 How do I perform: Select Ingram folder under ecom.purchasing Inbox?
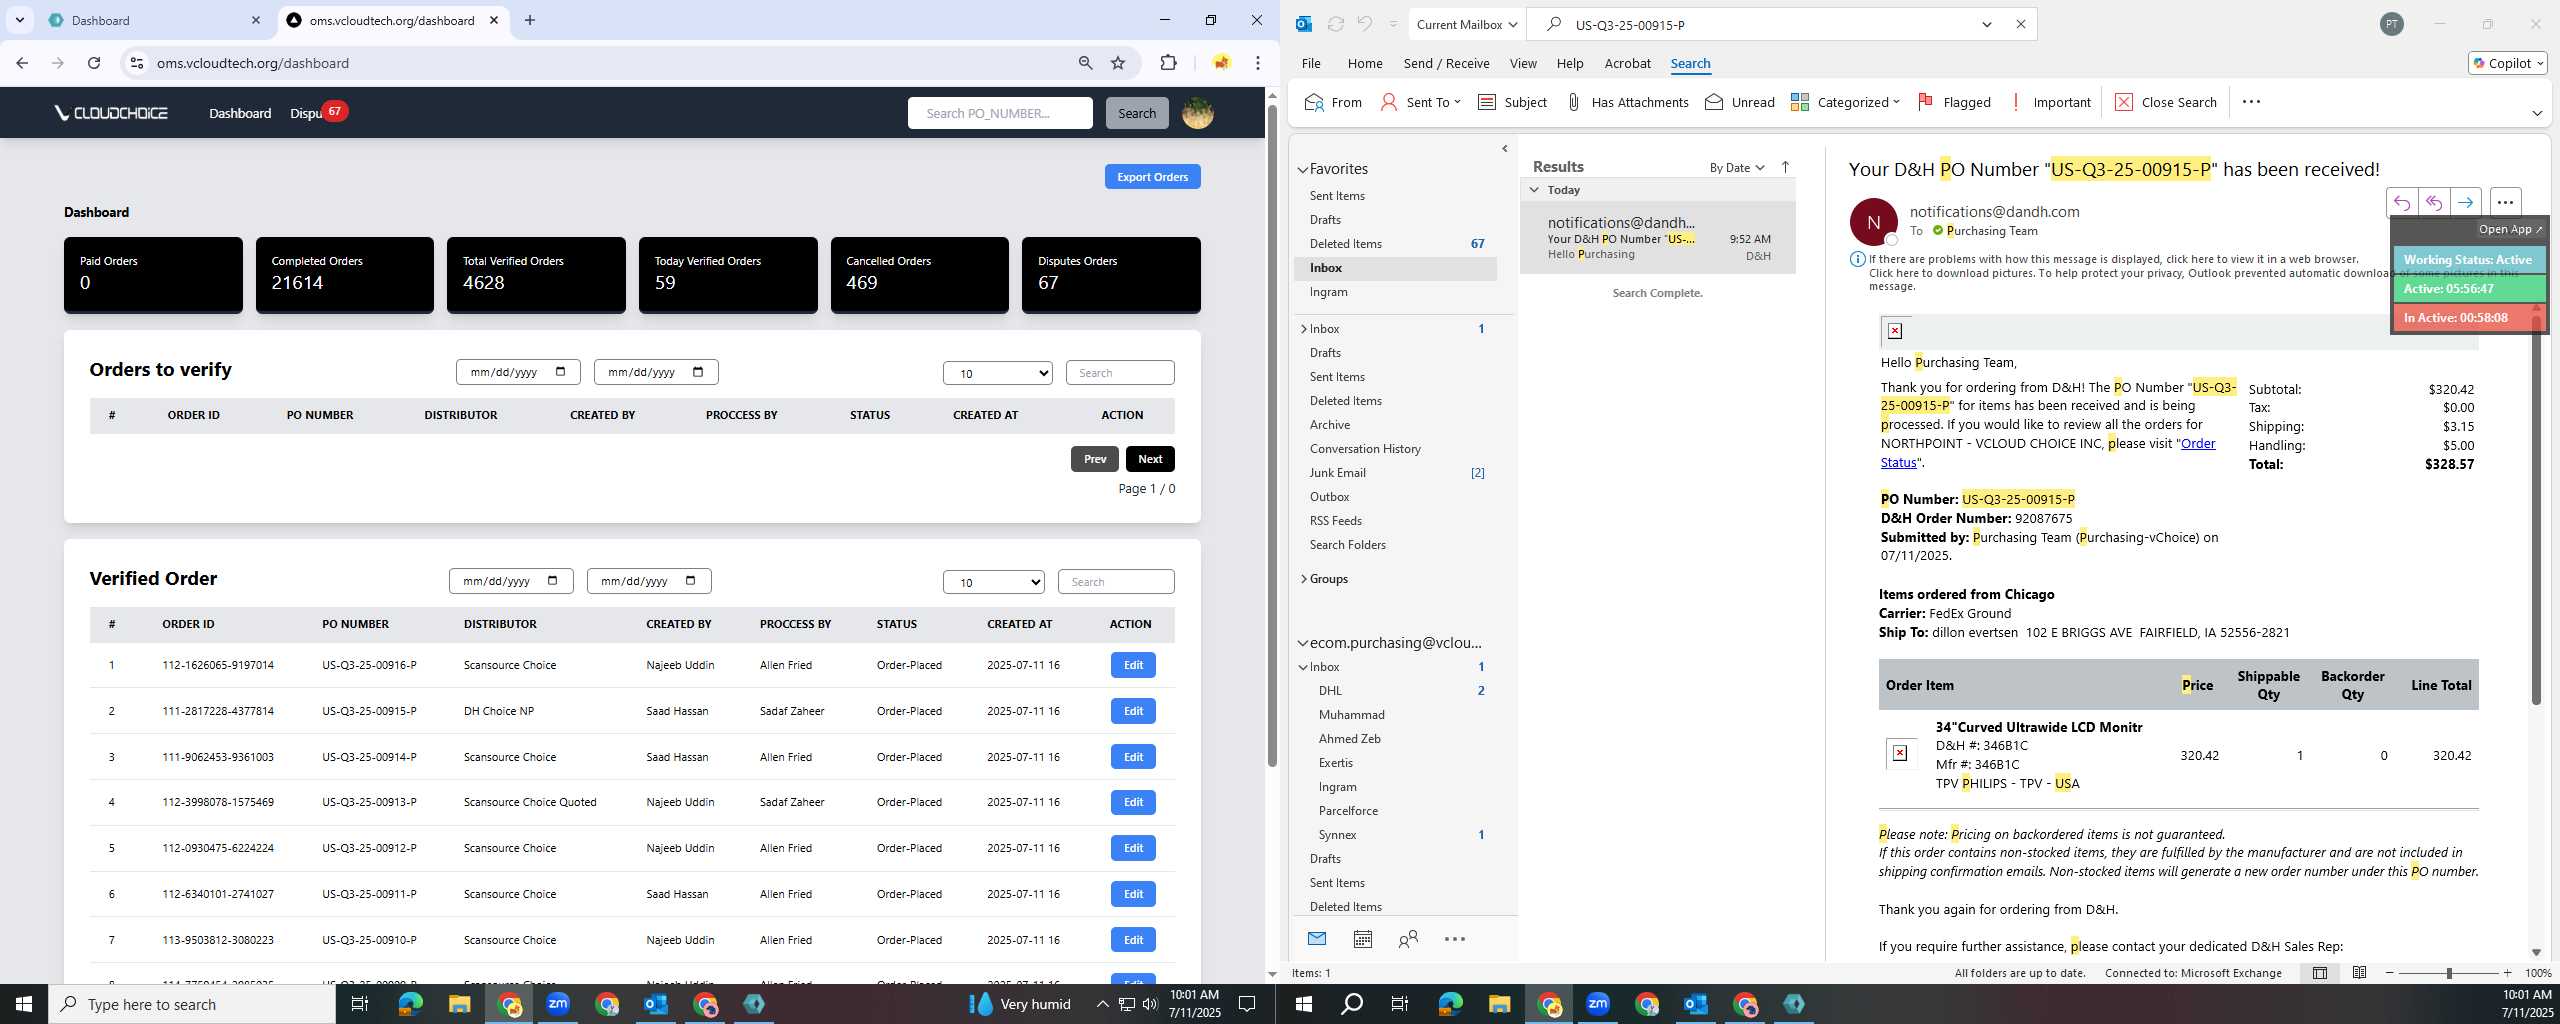1337,787
